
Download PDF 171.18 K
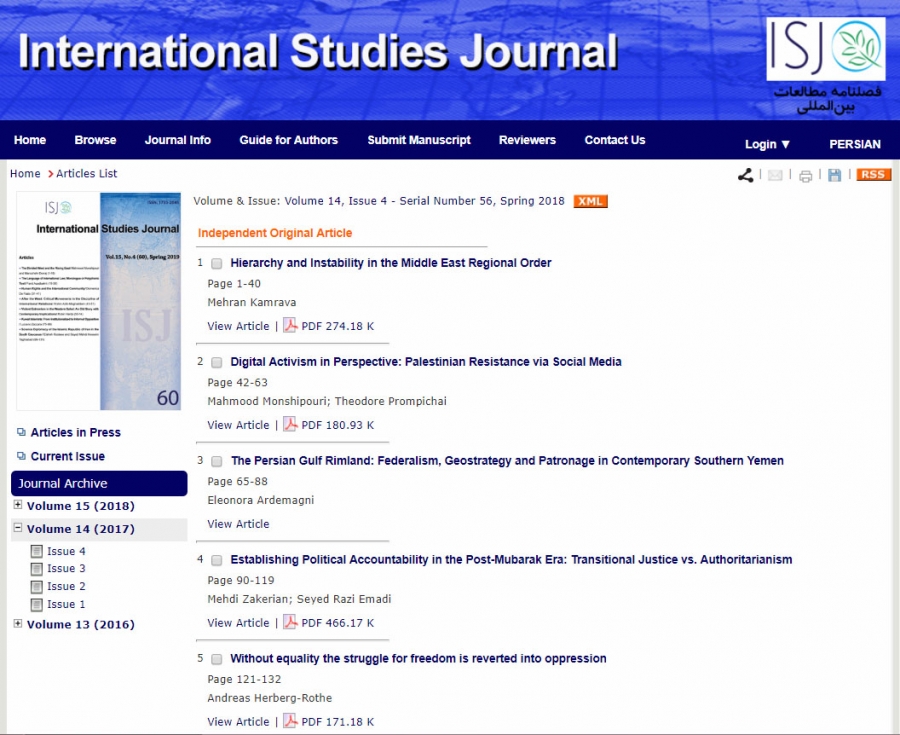(x=338, y=722)
